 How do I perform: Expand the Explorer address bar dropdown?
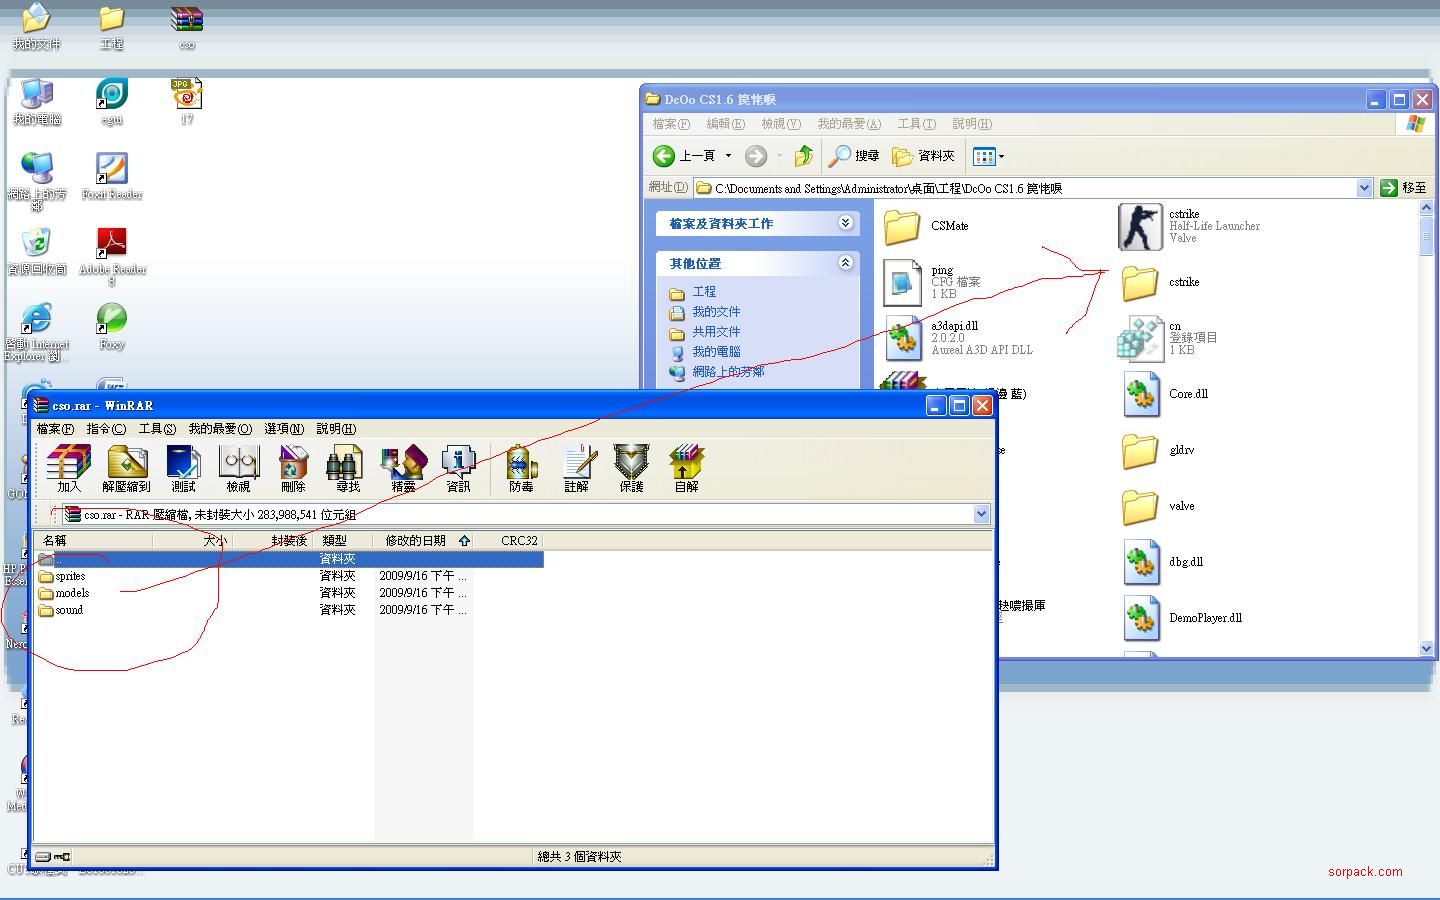click(1364, 188)
